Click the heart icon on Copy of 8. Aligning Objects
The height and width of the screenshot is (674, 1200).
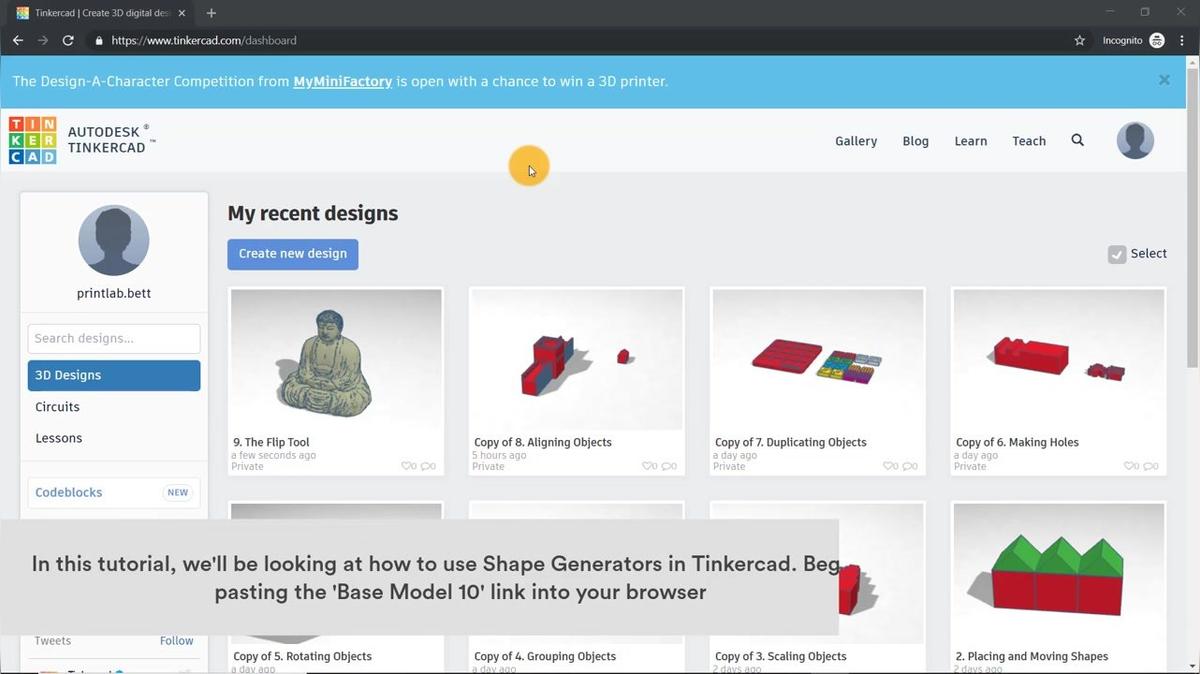coord(647,466)
